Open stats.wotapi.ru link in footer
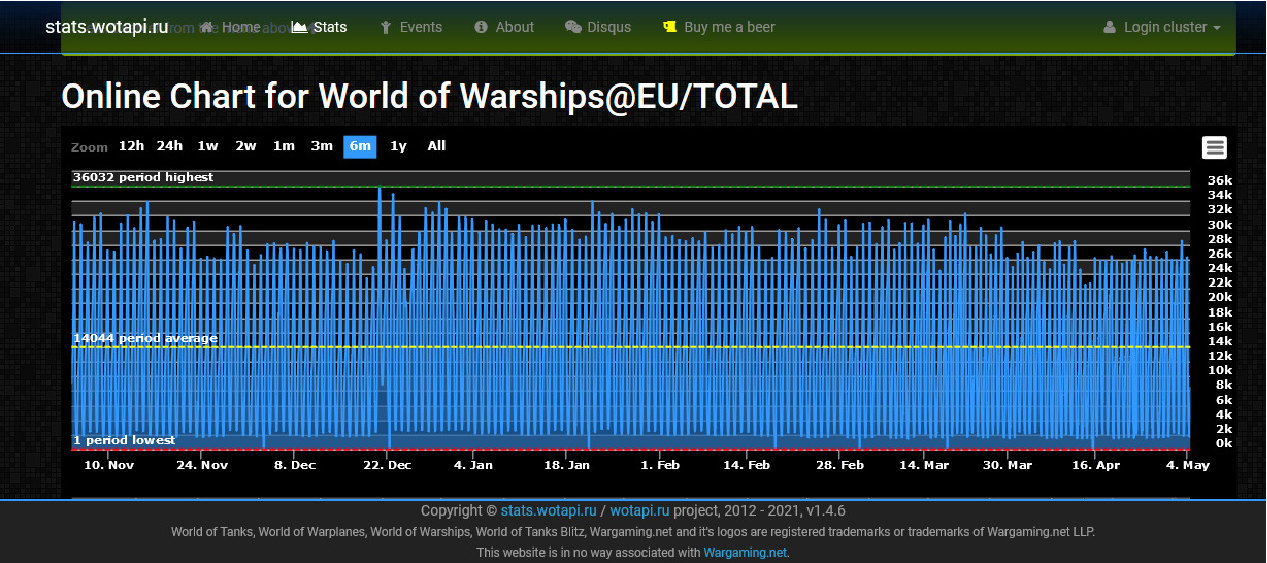The image size is (1267, 563). (x=548, y=511)
